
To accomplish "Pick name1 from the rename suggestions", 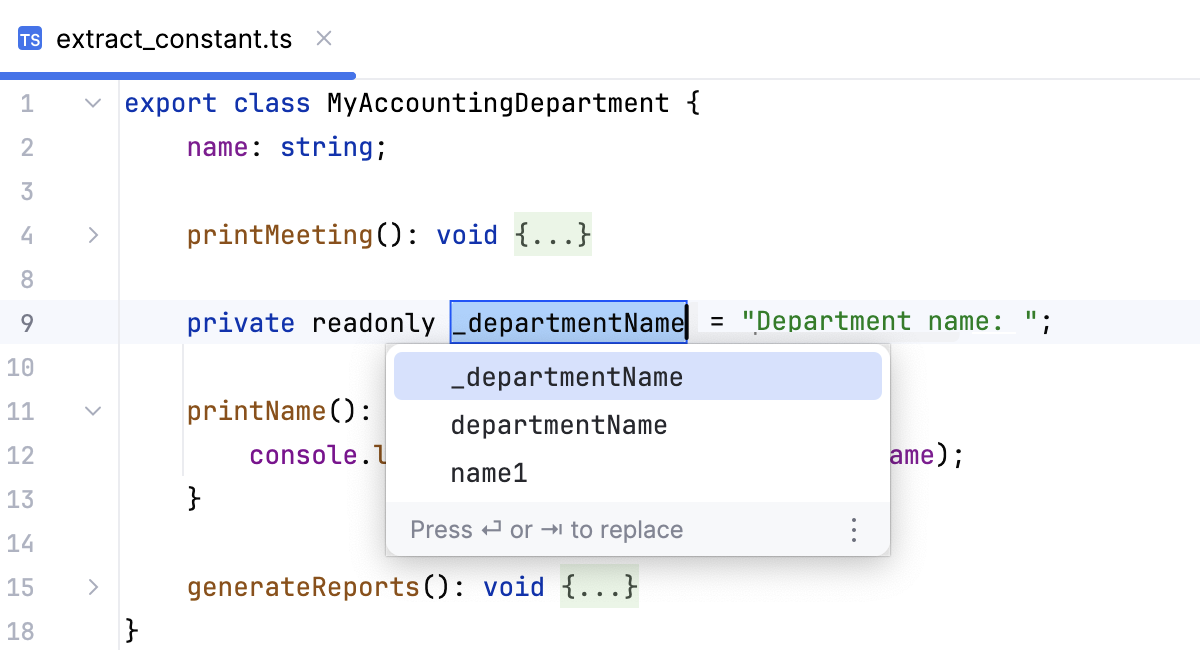I will click(x=489, y=472).
